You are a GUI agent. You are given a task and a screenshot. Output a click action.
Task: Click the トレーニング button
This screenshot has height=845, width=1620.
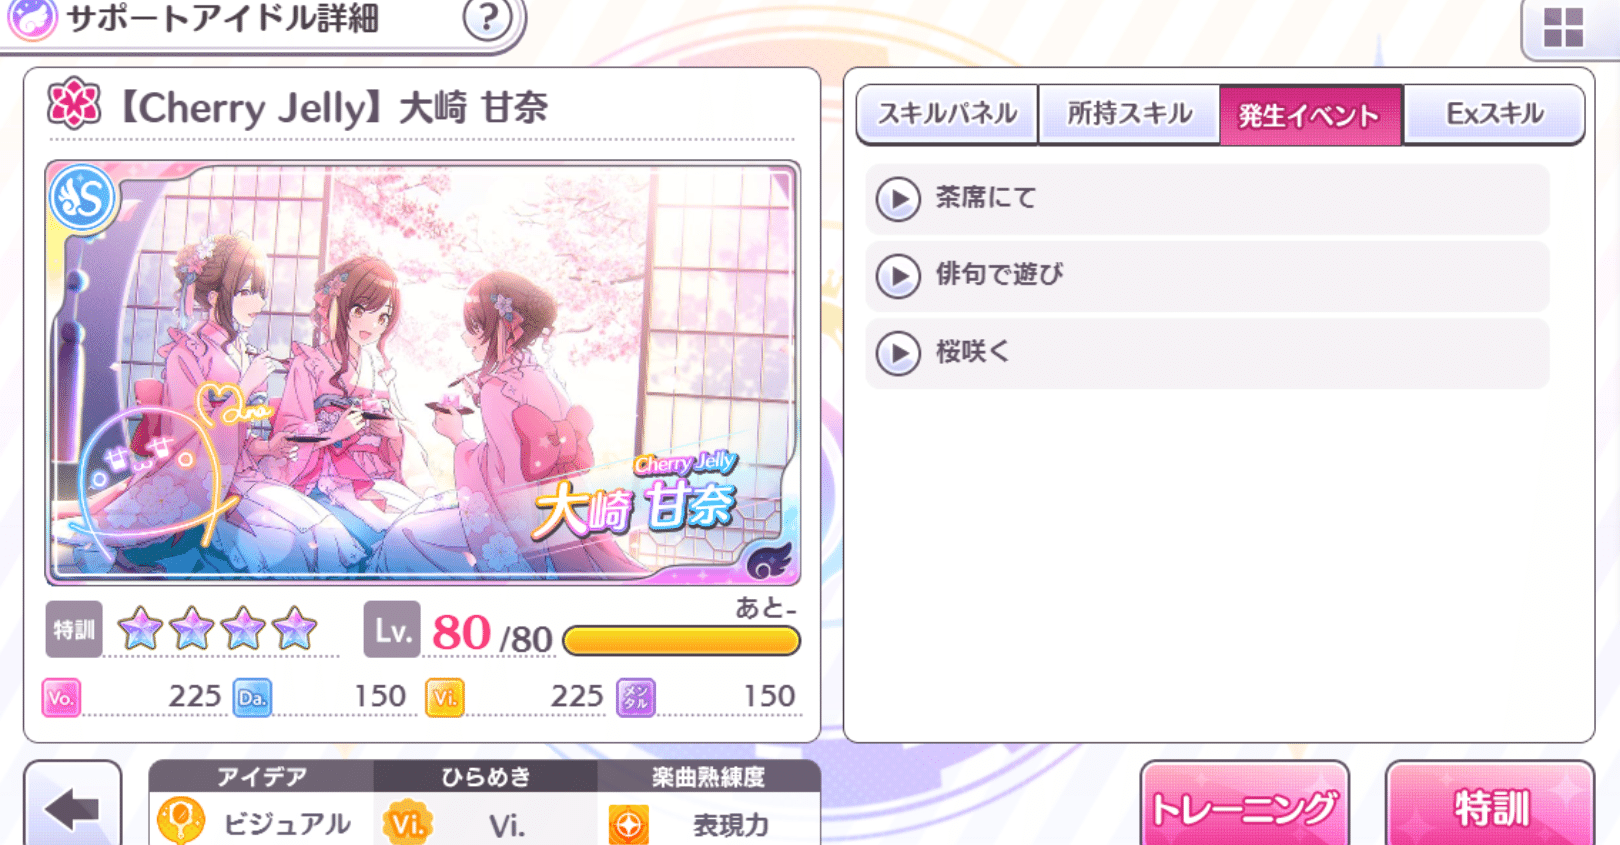[1244, 806]
